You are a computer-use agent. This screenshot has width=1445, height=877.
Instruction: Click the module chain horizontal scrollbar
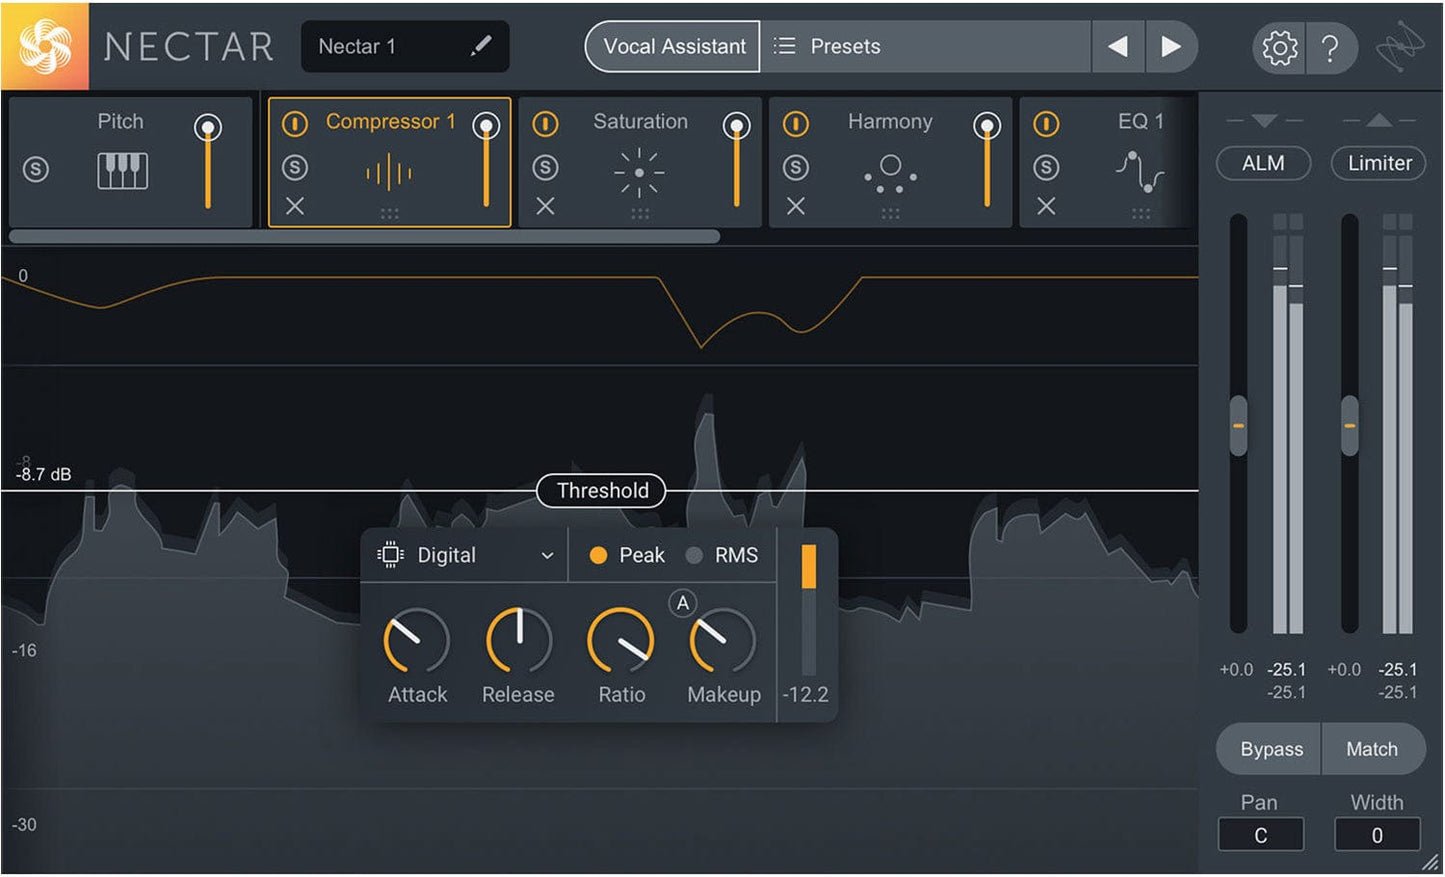[x=364, y=237]
